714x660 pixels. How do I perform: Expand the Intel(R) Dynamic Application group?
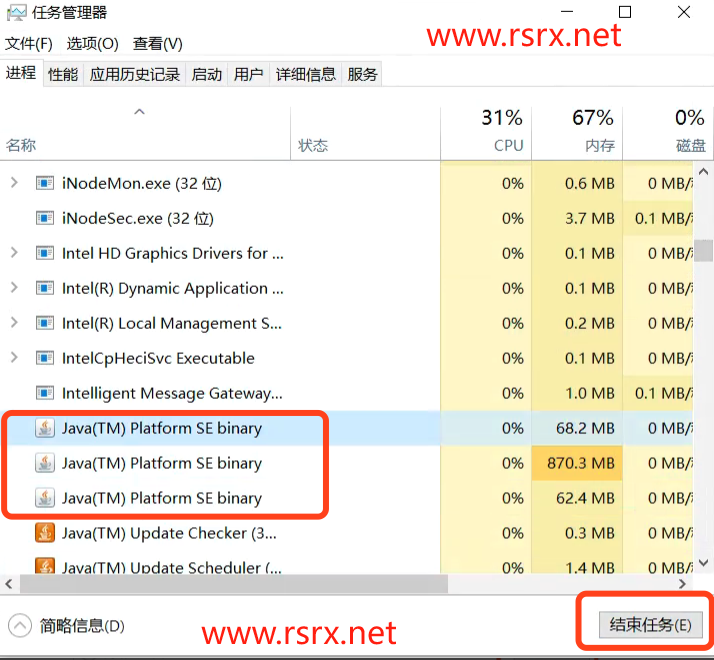point(14,287)
